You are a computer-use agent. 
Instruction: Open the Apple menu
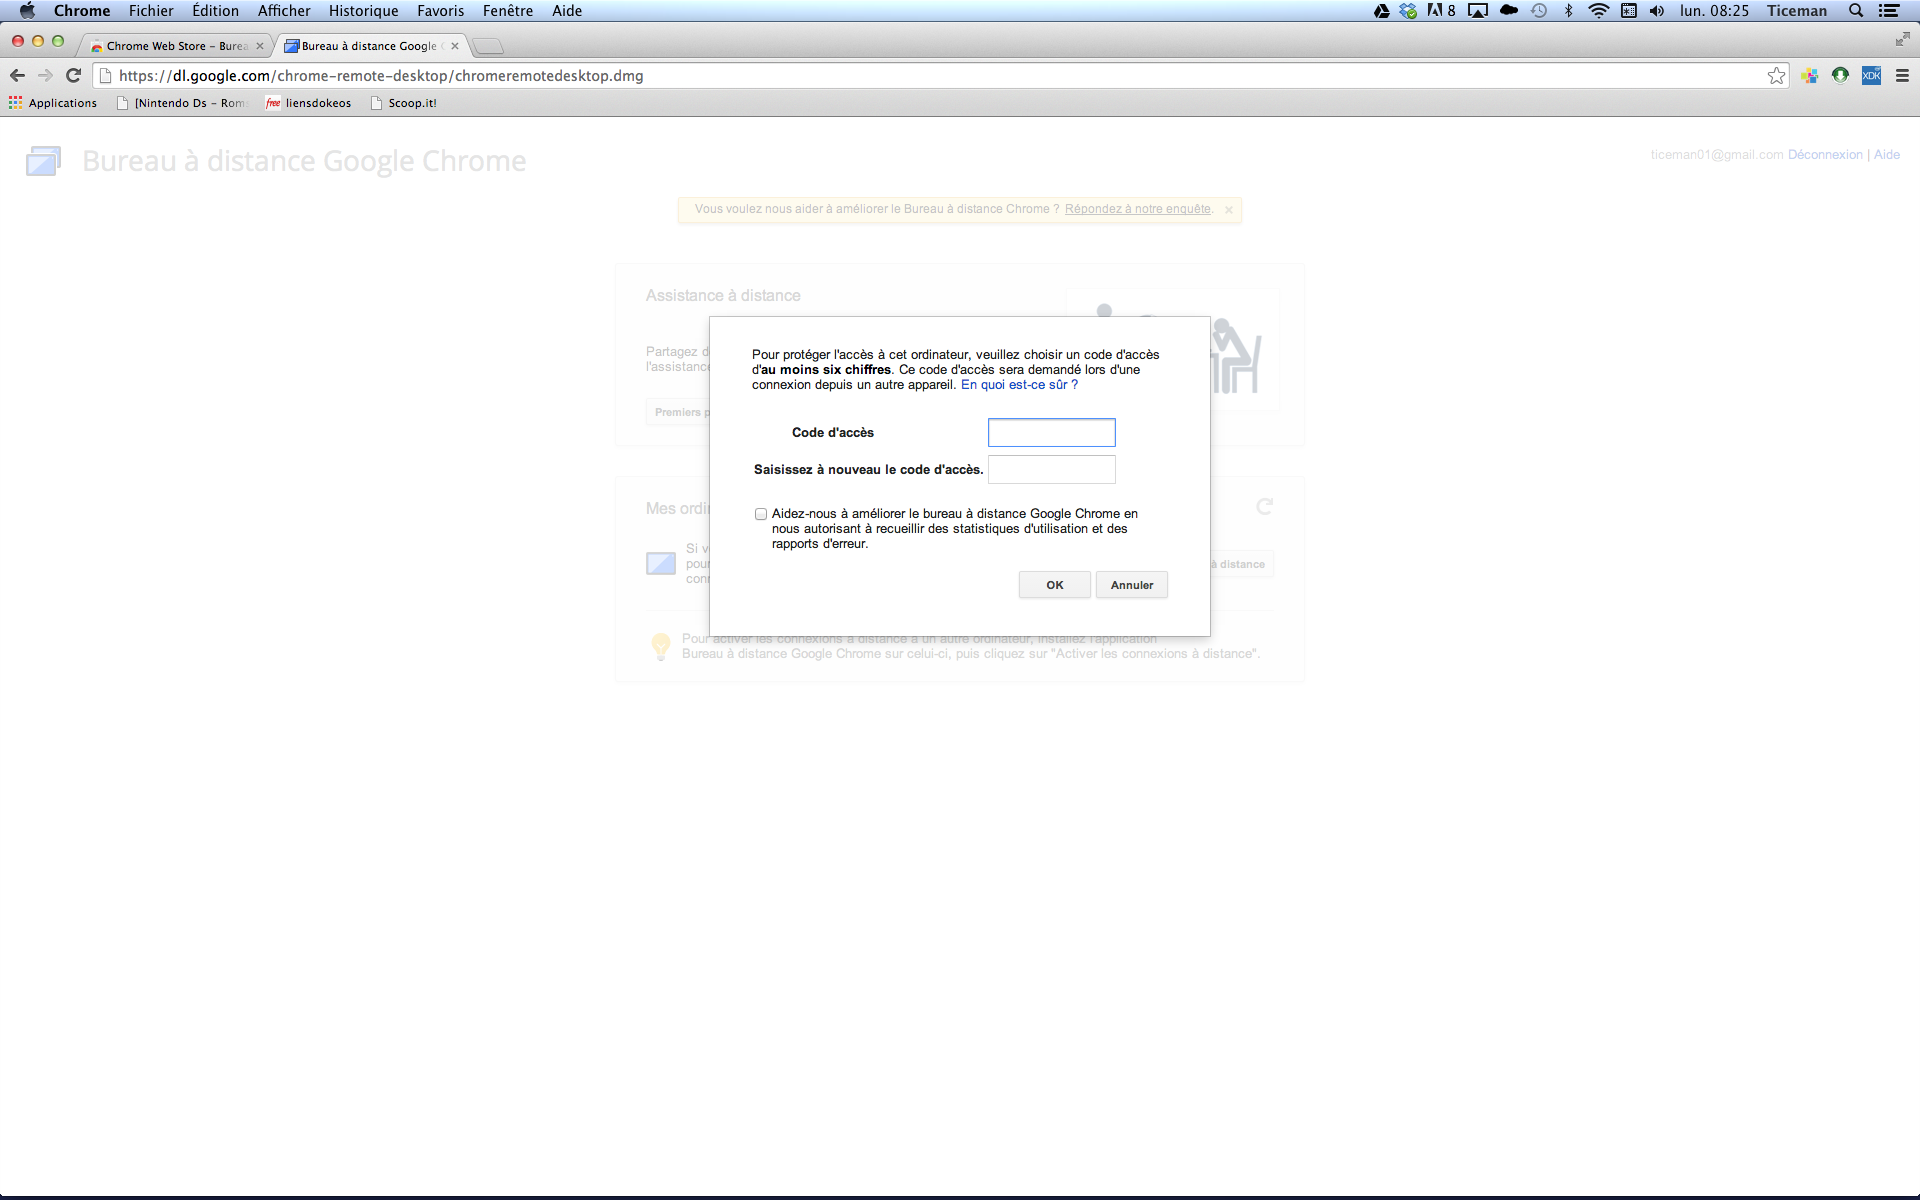coord(27,11)
